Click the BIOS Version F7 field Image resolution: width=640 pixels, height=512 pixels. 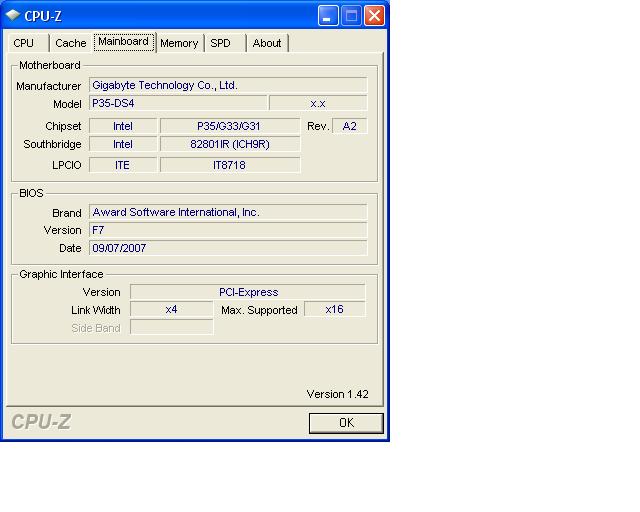coord(228,230)
